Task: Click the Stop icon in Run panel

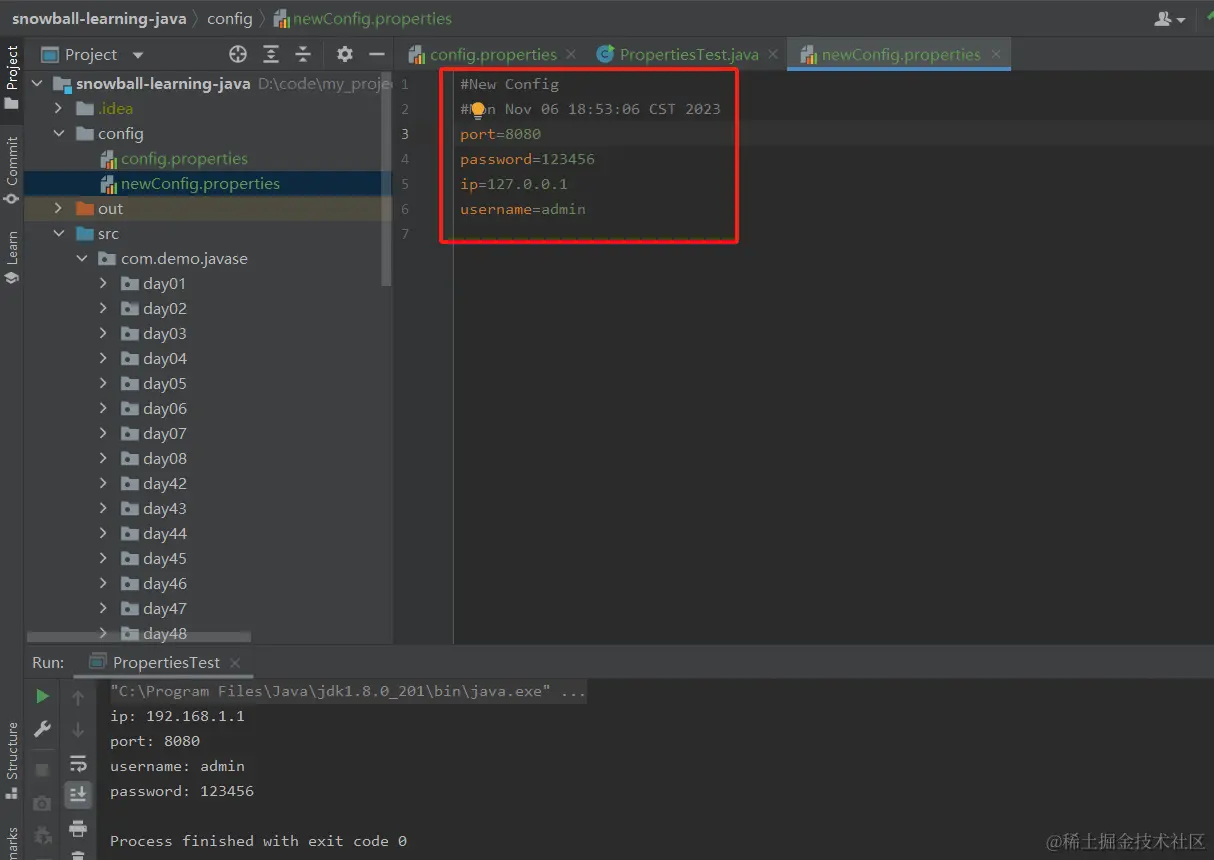Action: pos(42,770)
